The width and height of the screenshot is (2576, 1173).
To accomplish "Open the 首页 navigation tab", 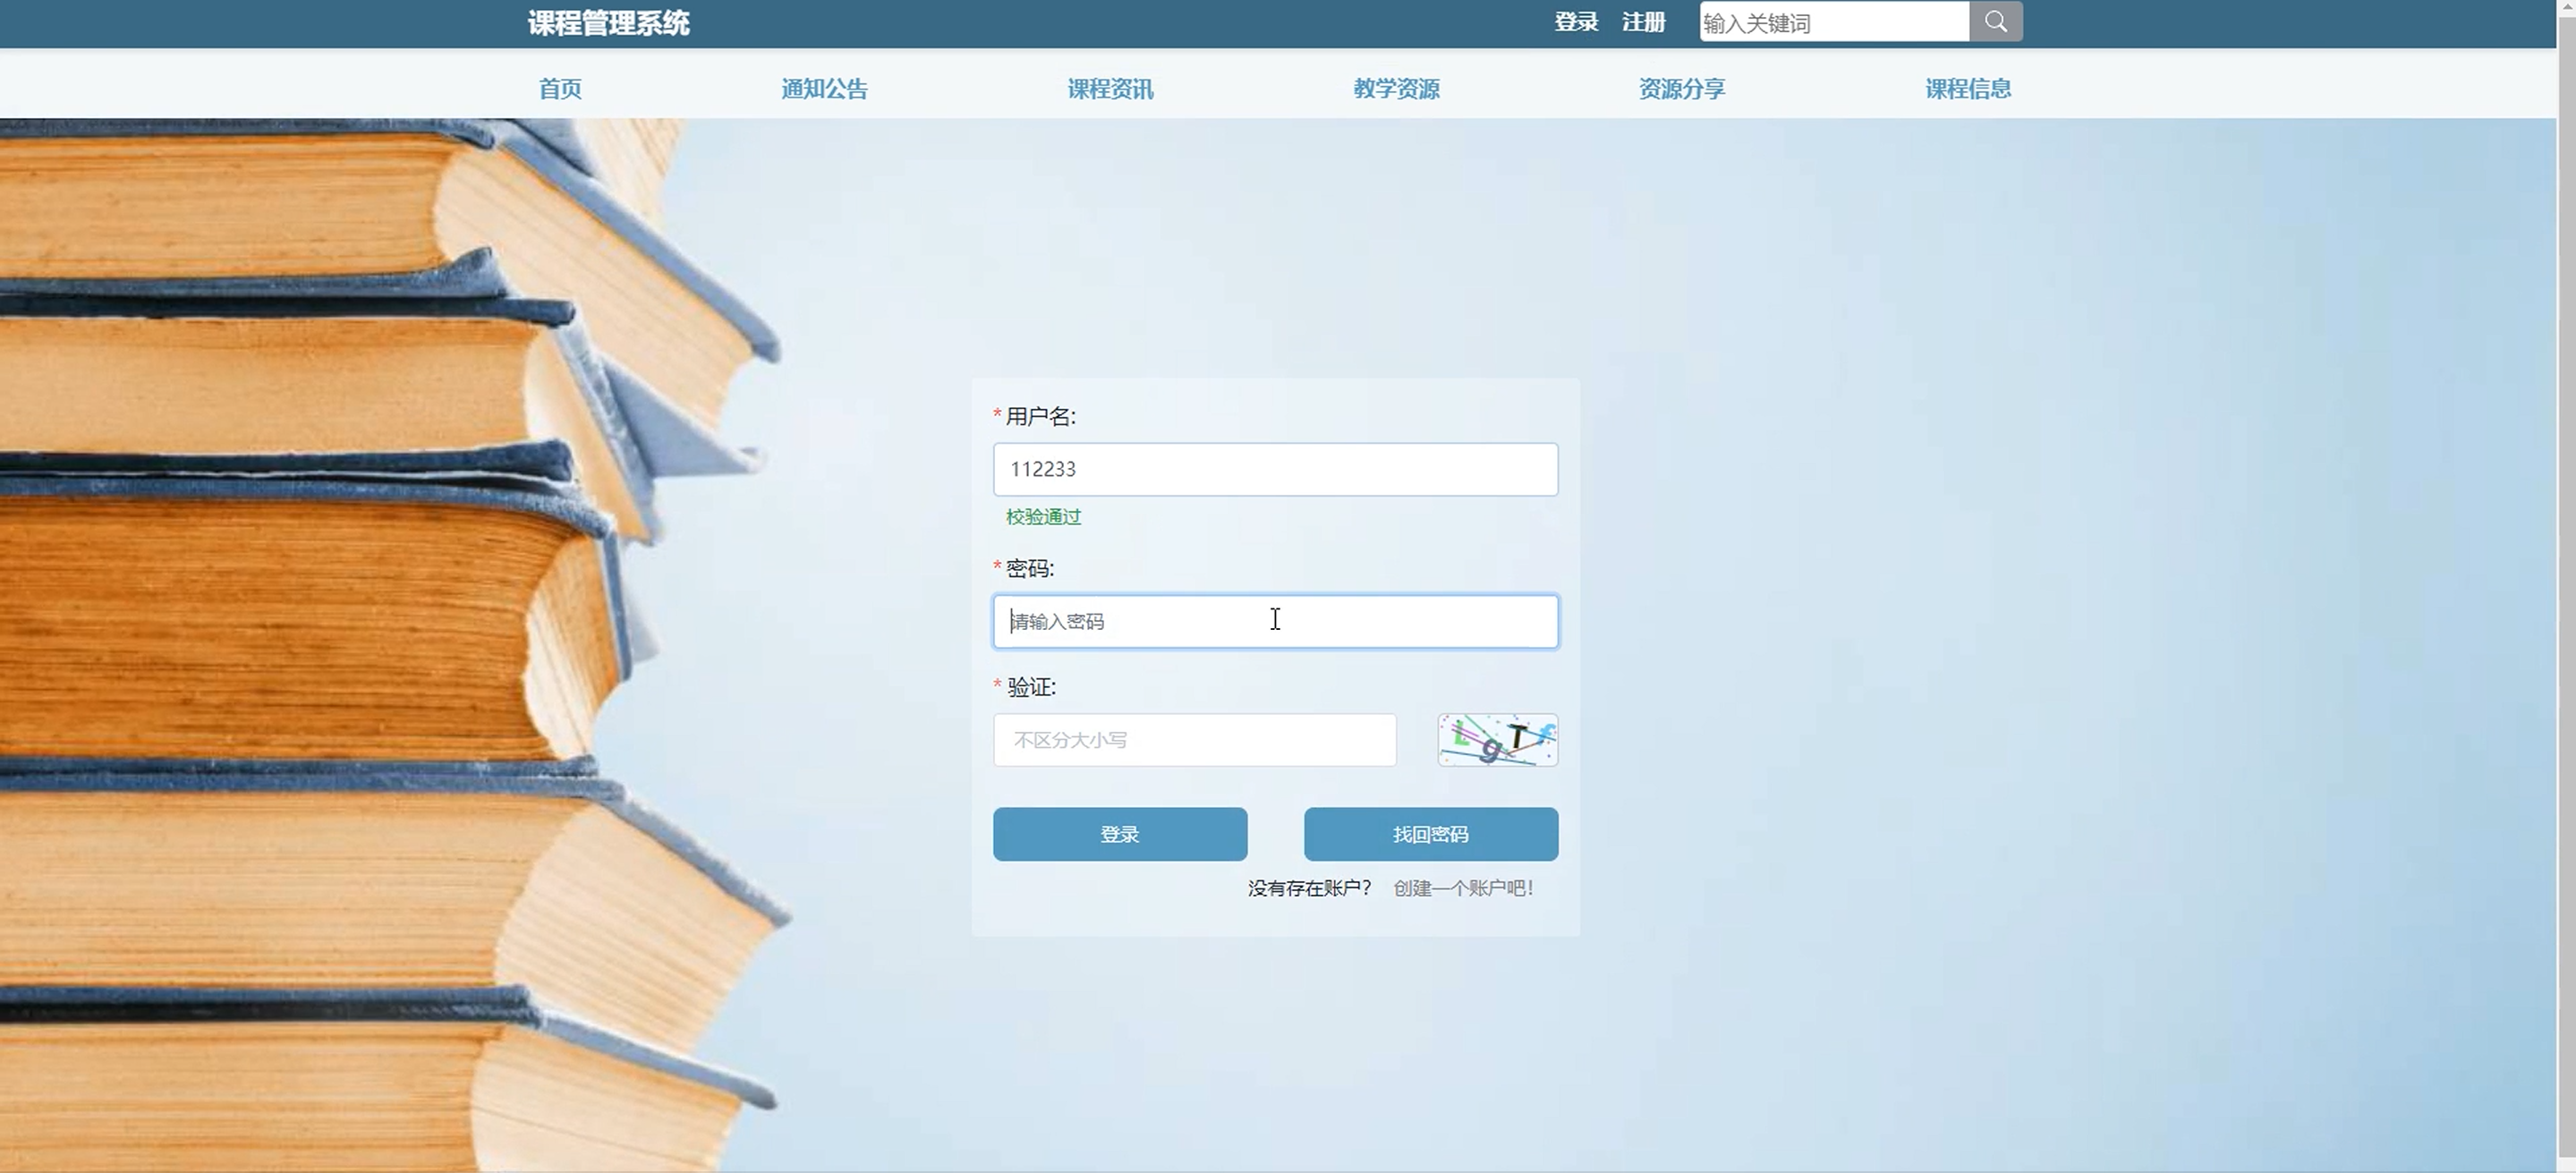I will tap(560, 89).
